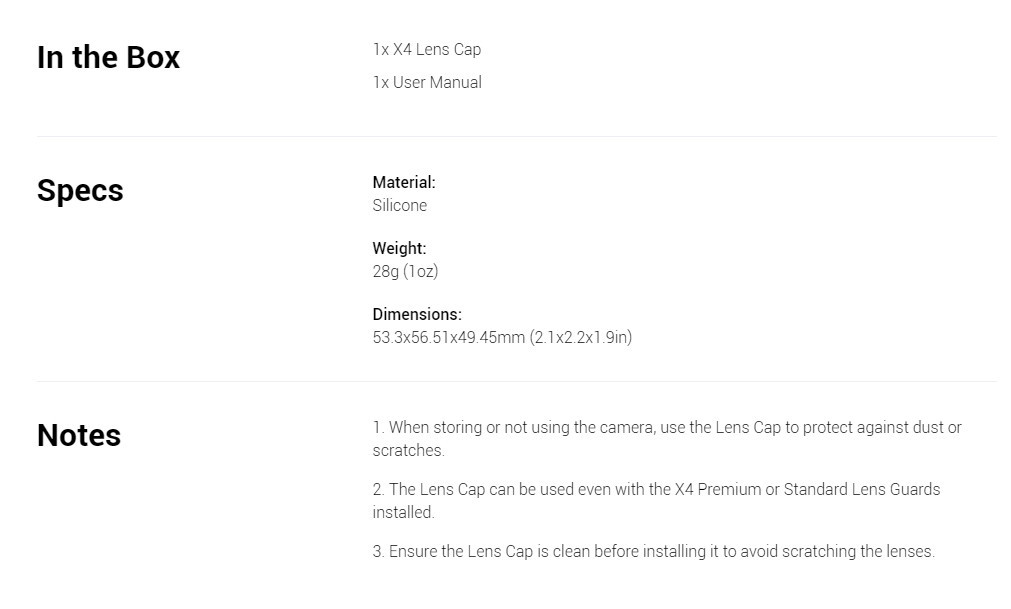Image resolution: width=1011 pixels, height=609 pixels.
Task: Click the "Specs" section heading
Action: pos(80,191)
